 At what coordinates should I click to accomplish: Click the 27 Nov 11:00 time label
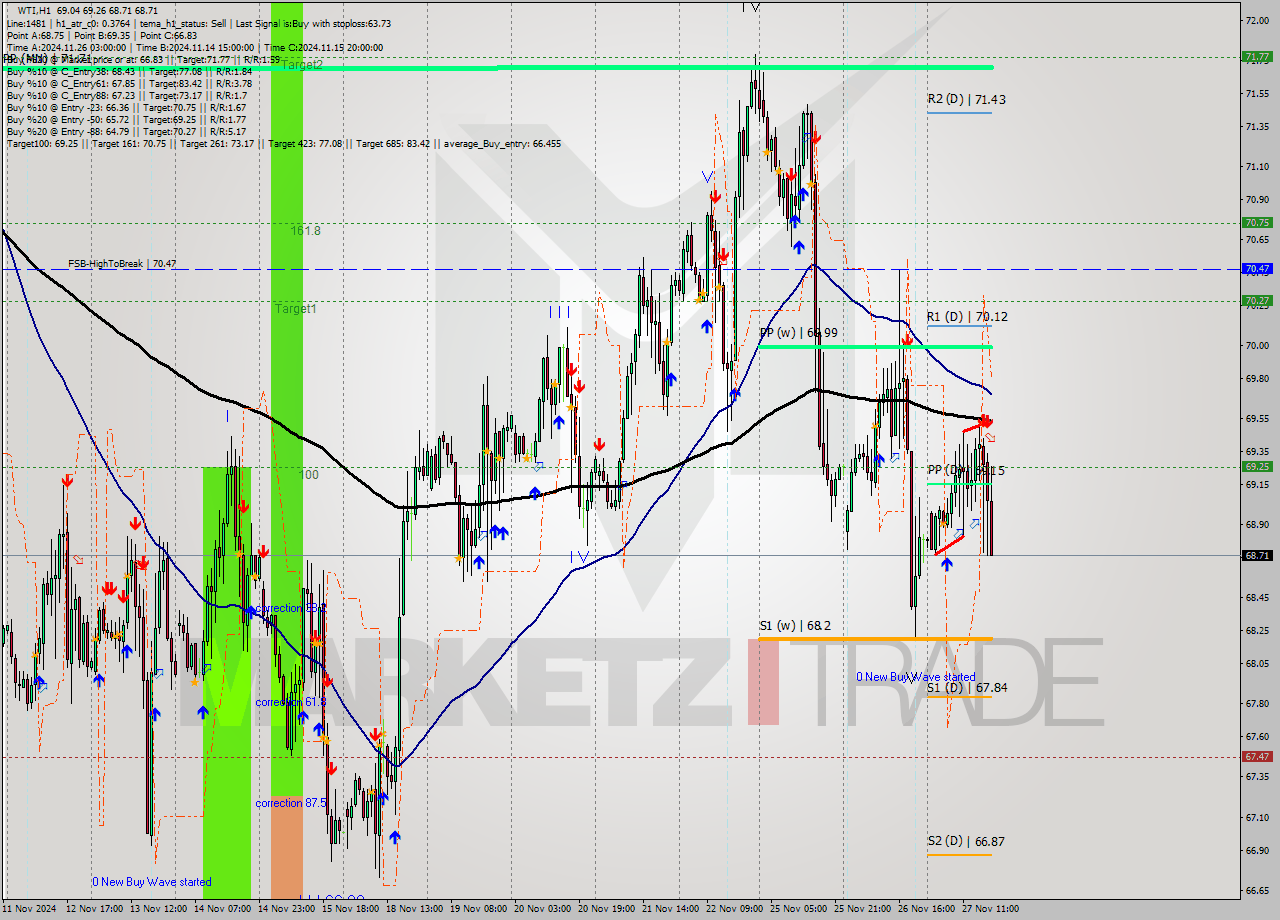[x=991, y=909]
